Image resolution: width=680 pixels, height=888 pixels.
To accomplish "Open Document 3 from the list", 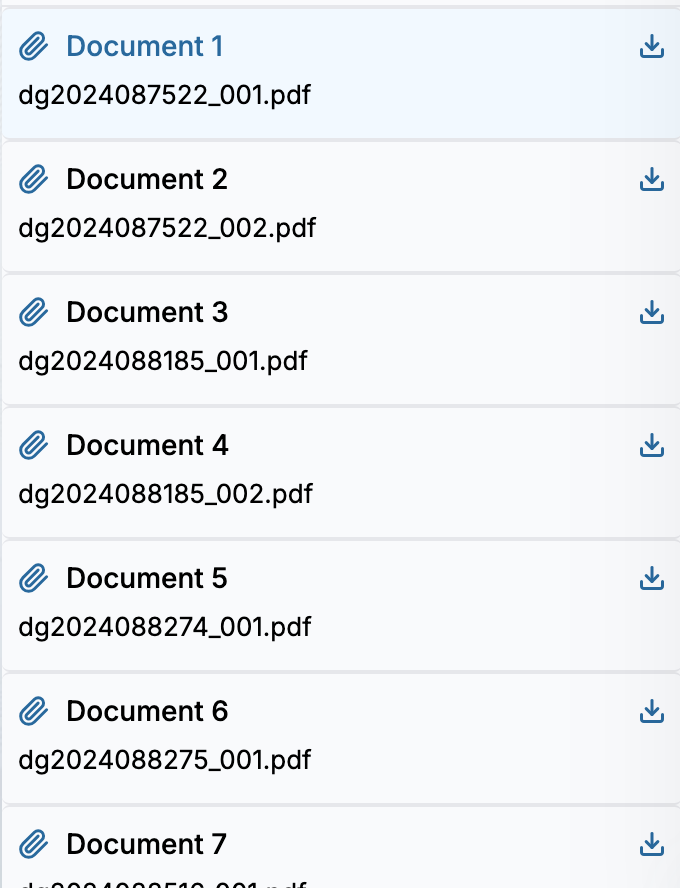I will click(x=146, y=313).
